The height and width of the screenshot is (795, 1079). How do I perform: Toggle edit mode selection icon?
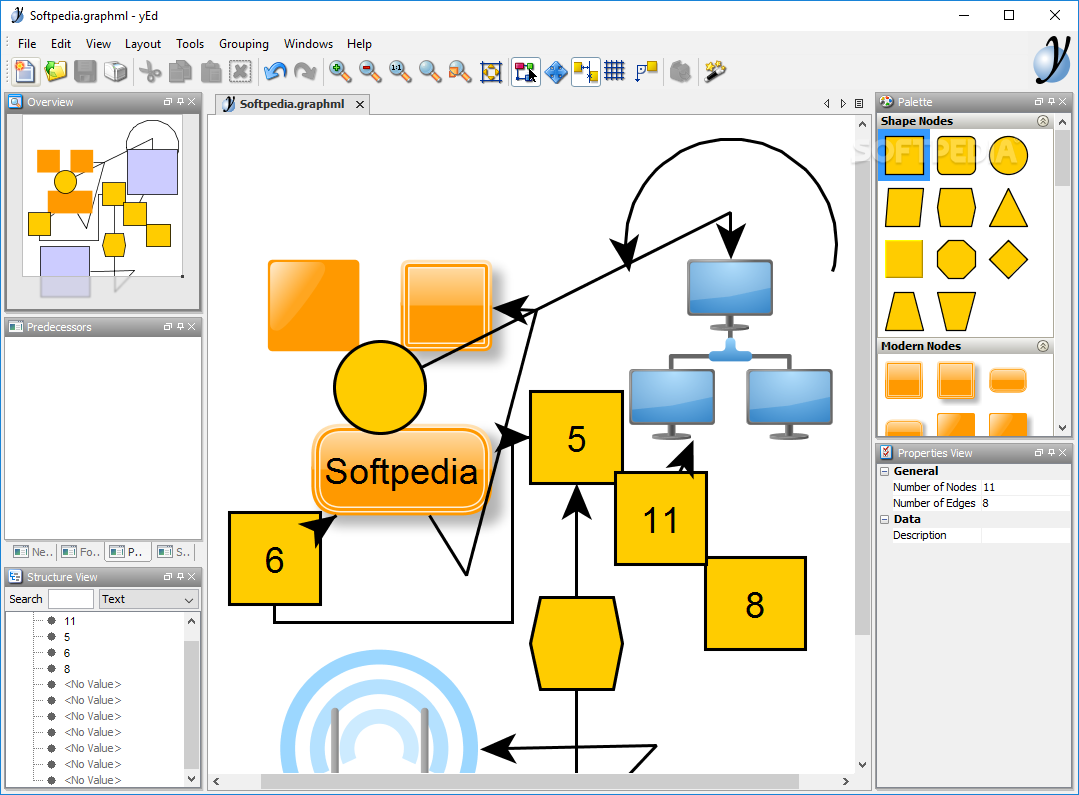pos(526,72)
